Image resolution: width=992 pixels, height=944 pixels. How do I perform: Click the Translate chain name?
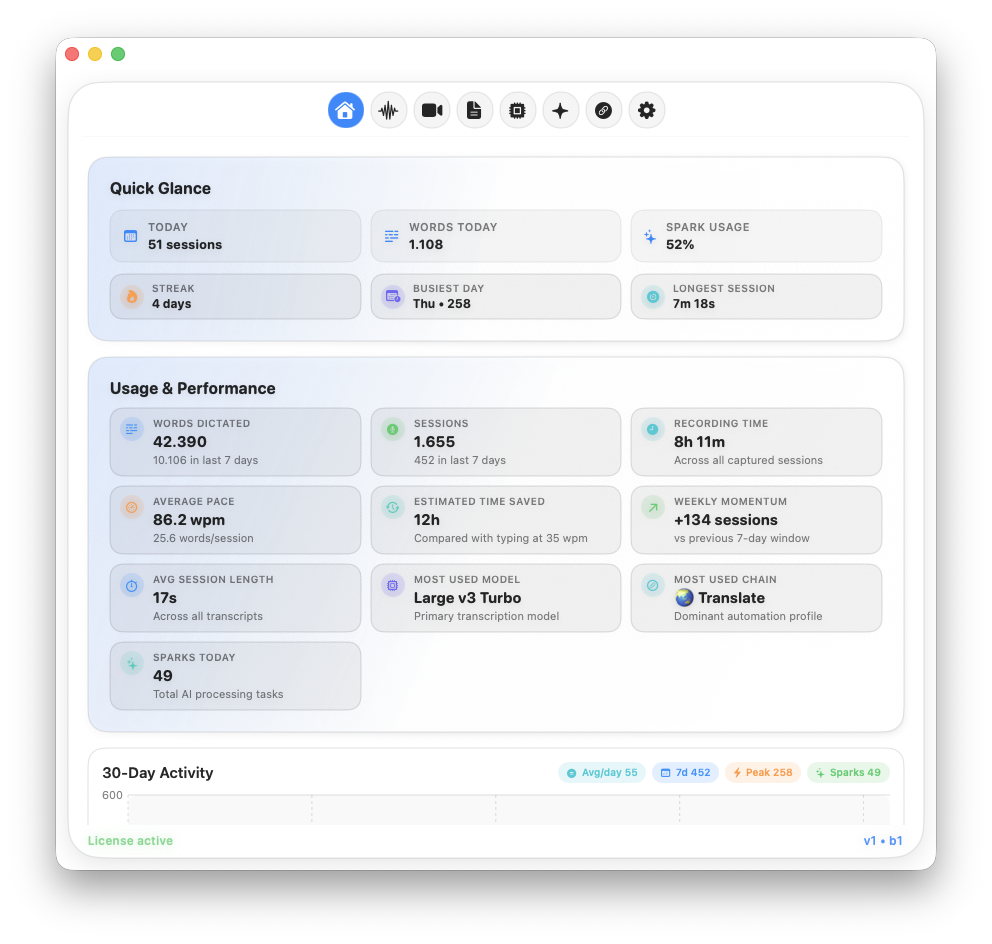pos(731,598)
